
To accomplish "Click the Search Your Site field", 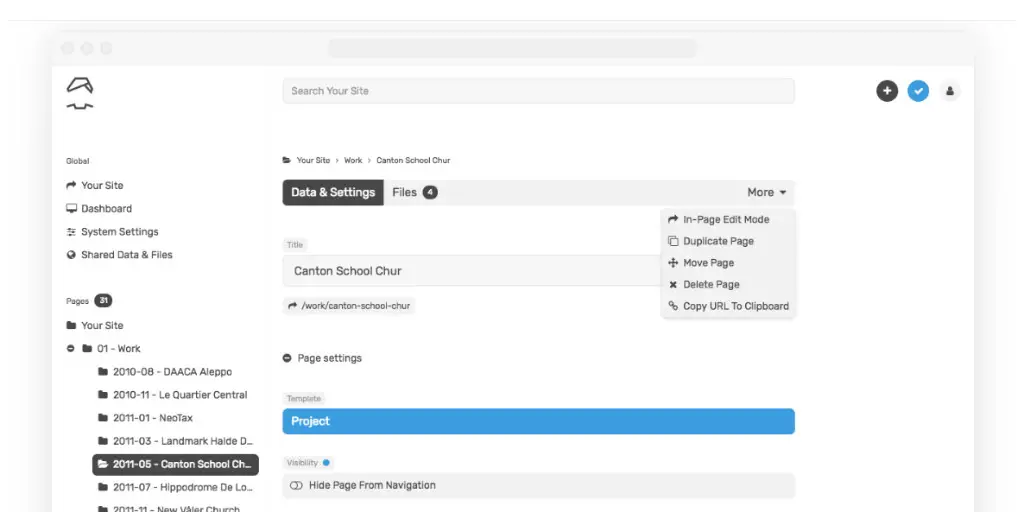I will (539, 91).
